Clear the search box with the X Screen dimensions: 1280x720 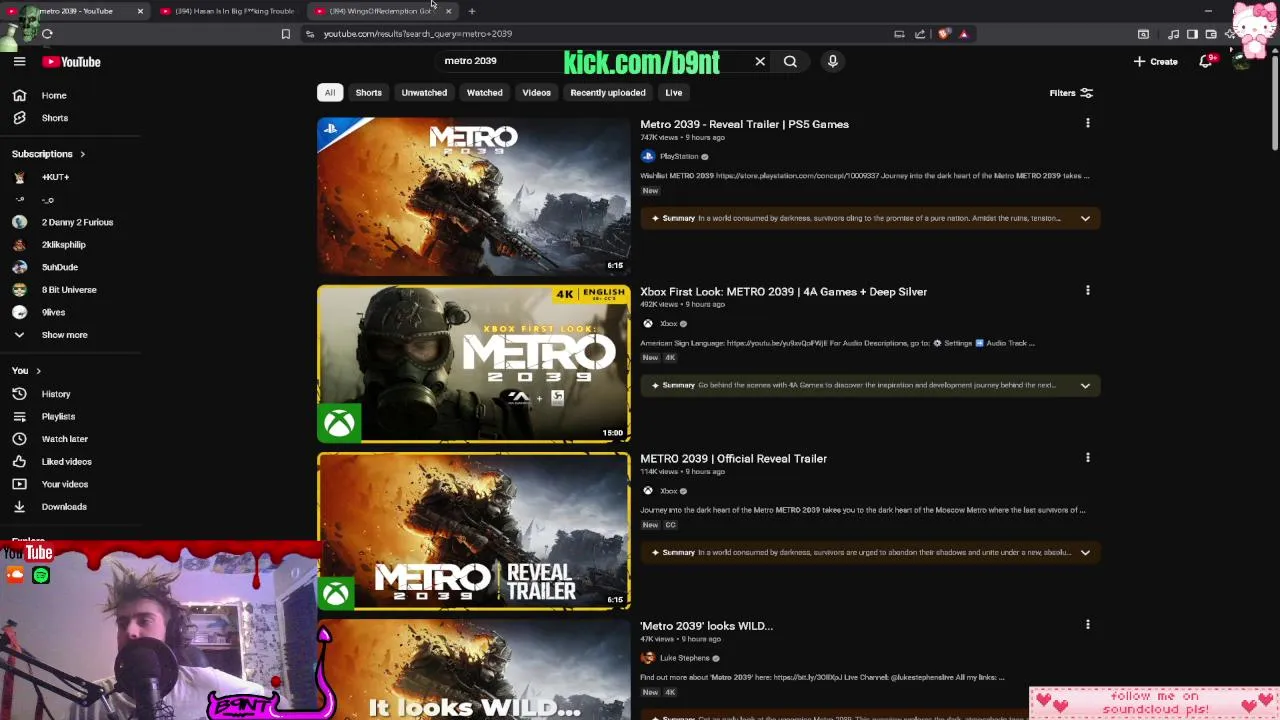click(760, 61)
